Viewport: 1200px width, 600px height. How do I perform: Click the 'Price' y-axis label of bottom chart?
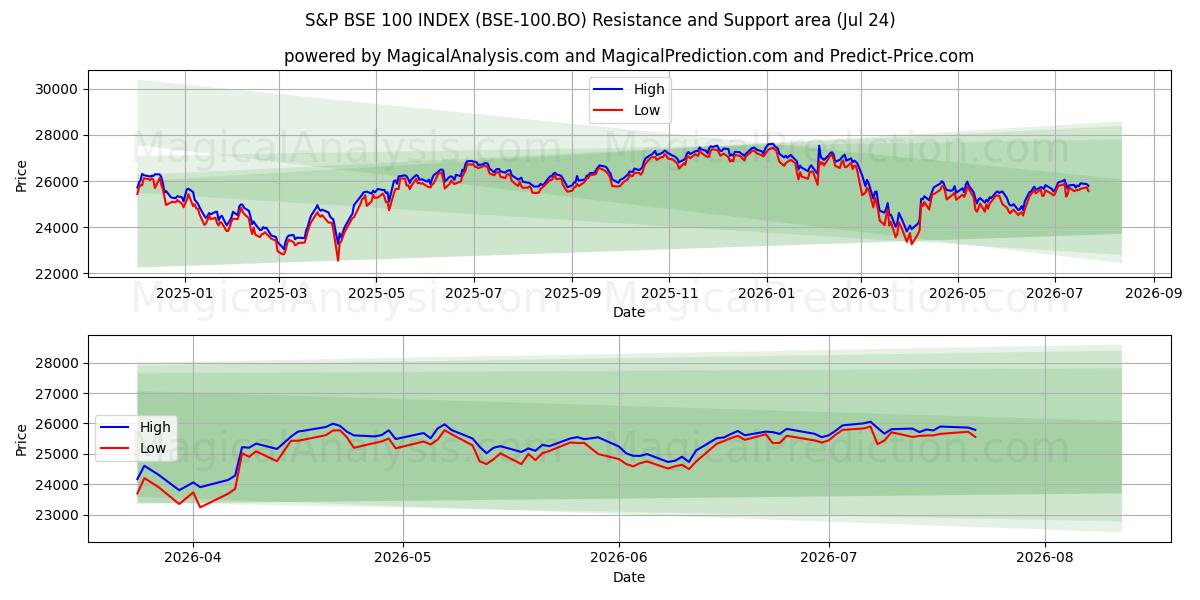pyautogui.click(x=21, y=439)
